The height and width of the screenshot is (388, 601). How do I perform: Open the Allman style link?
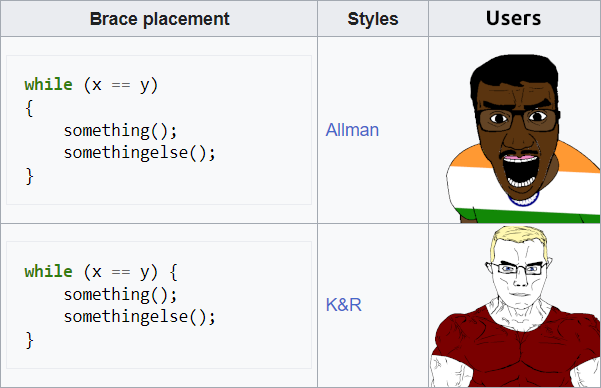[x=352, y=130]
